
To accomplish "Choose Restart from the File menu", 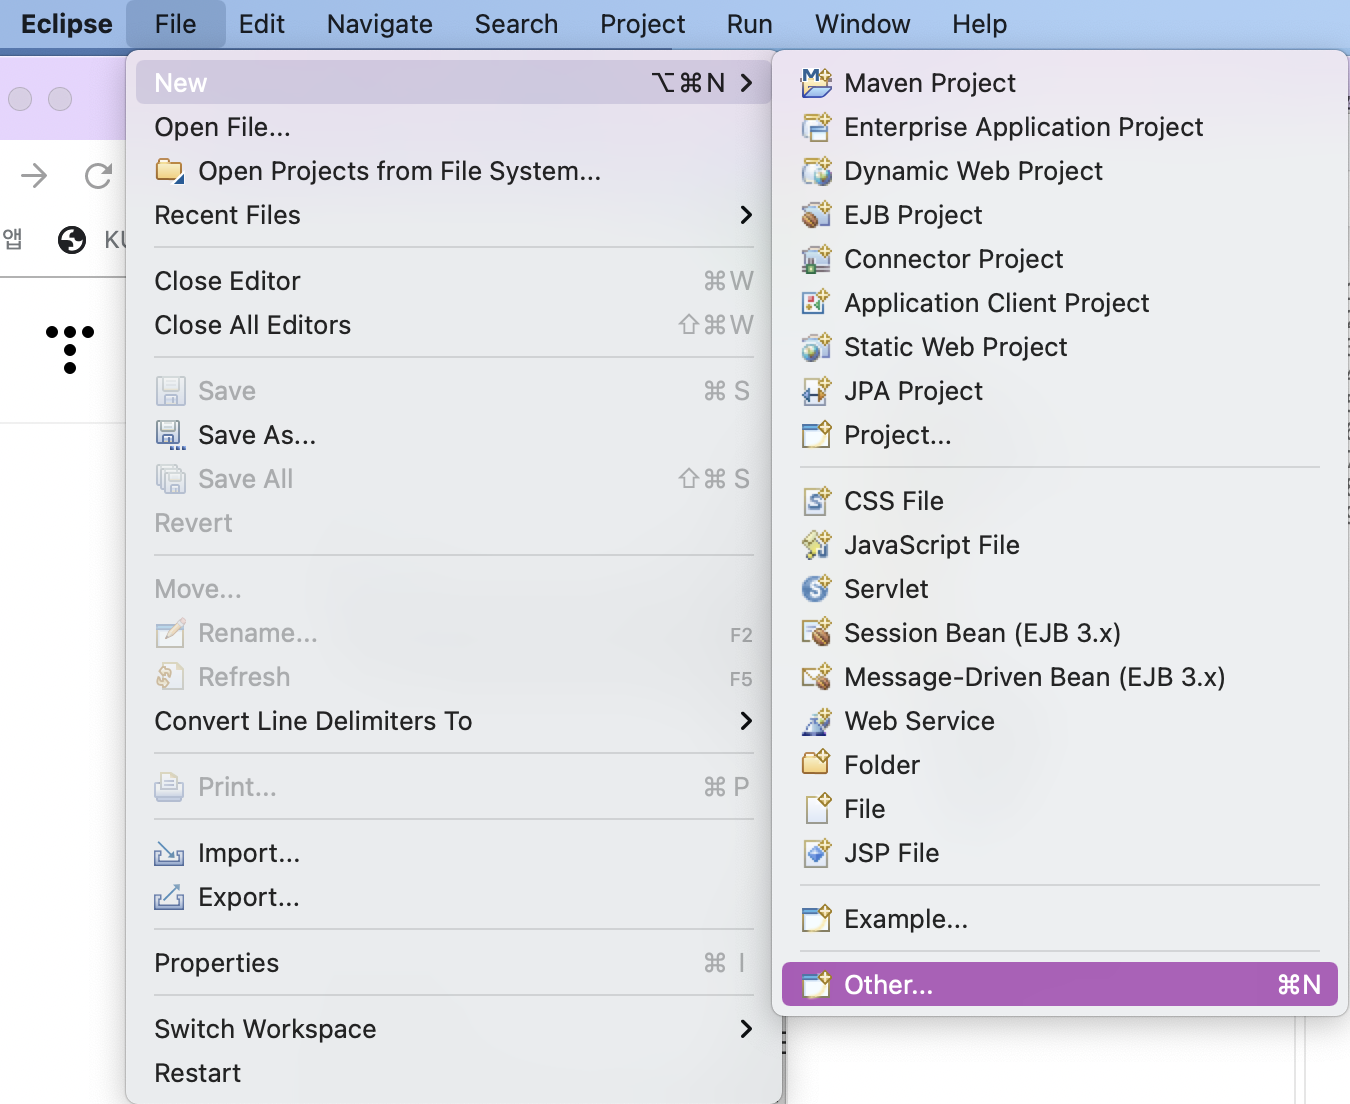I will pos(453,1073).
